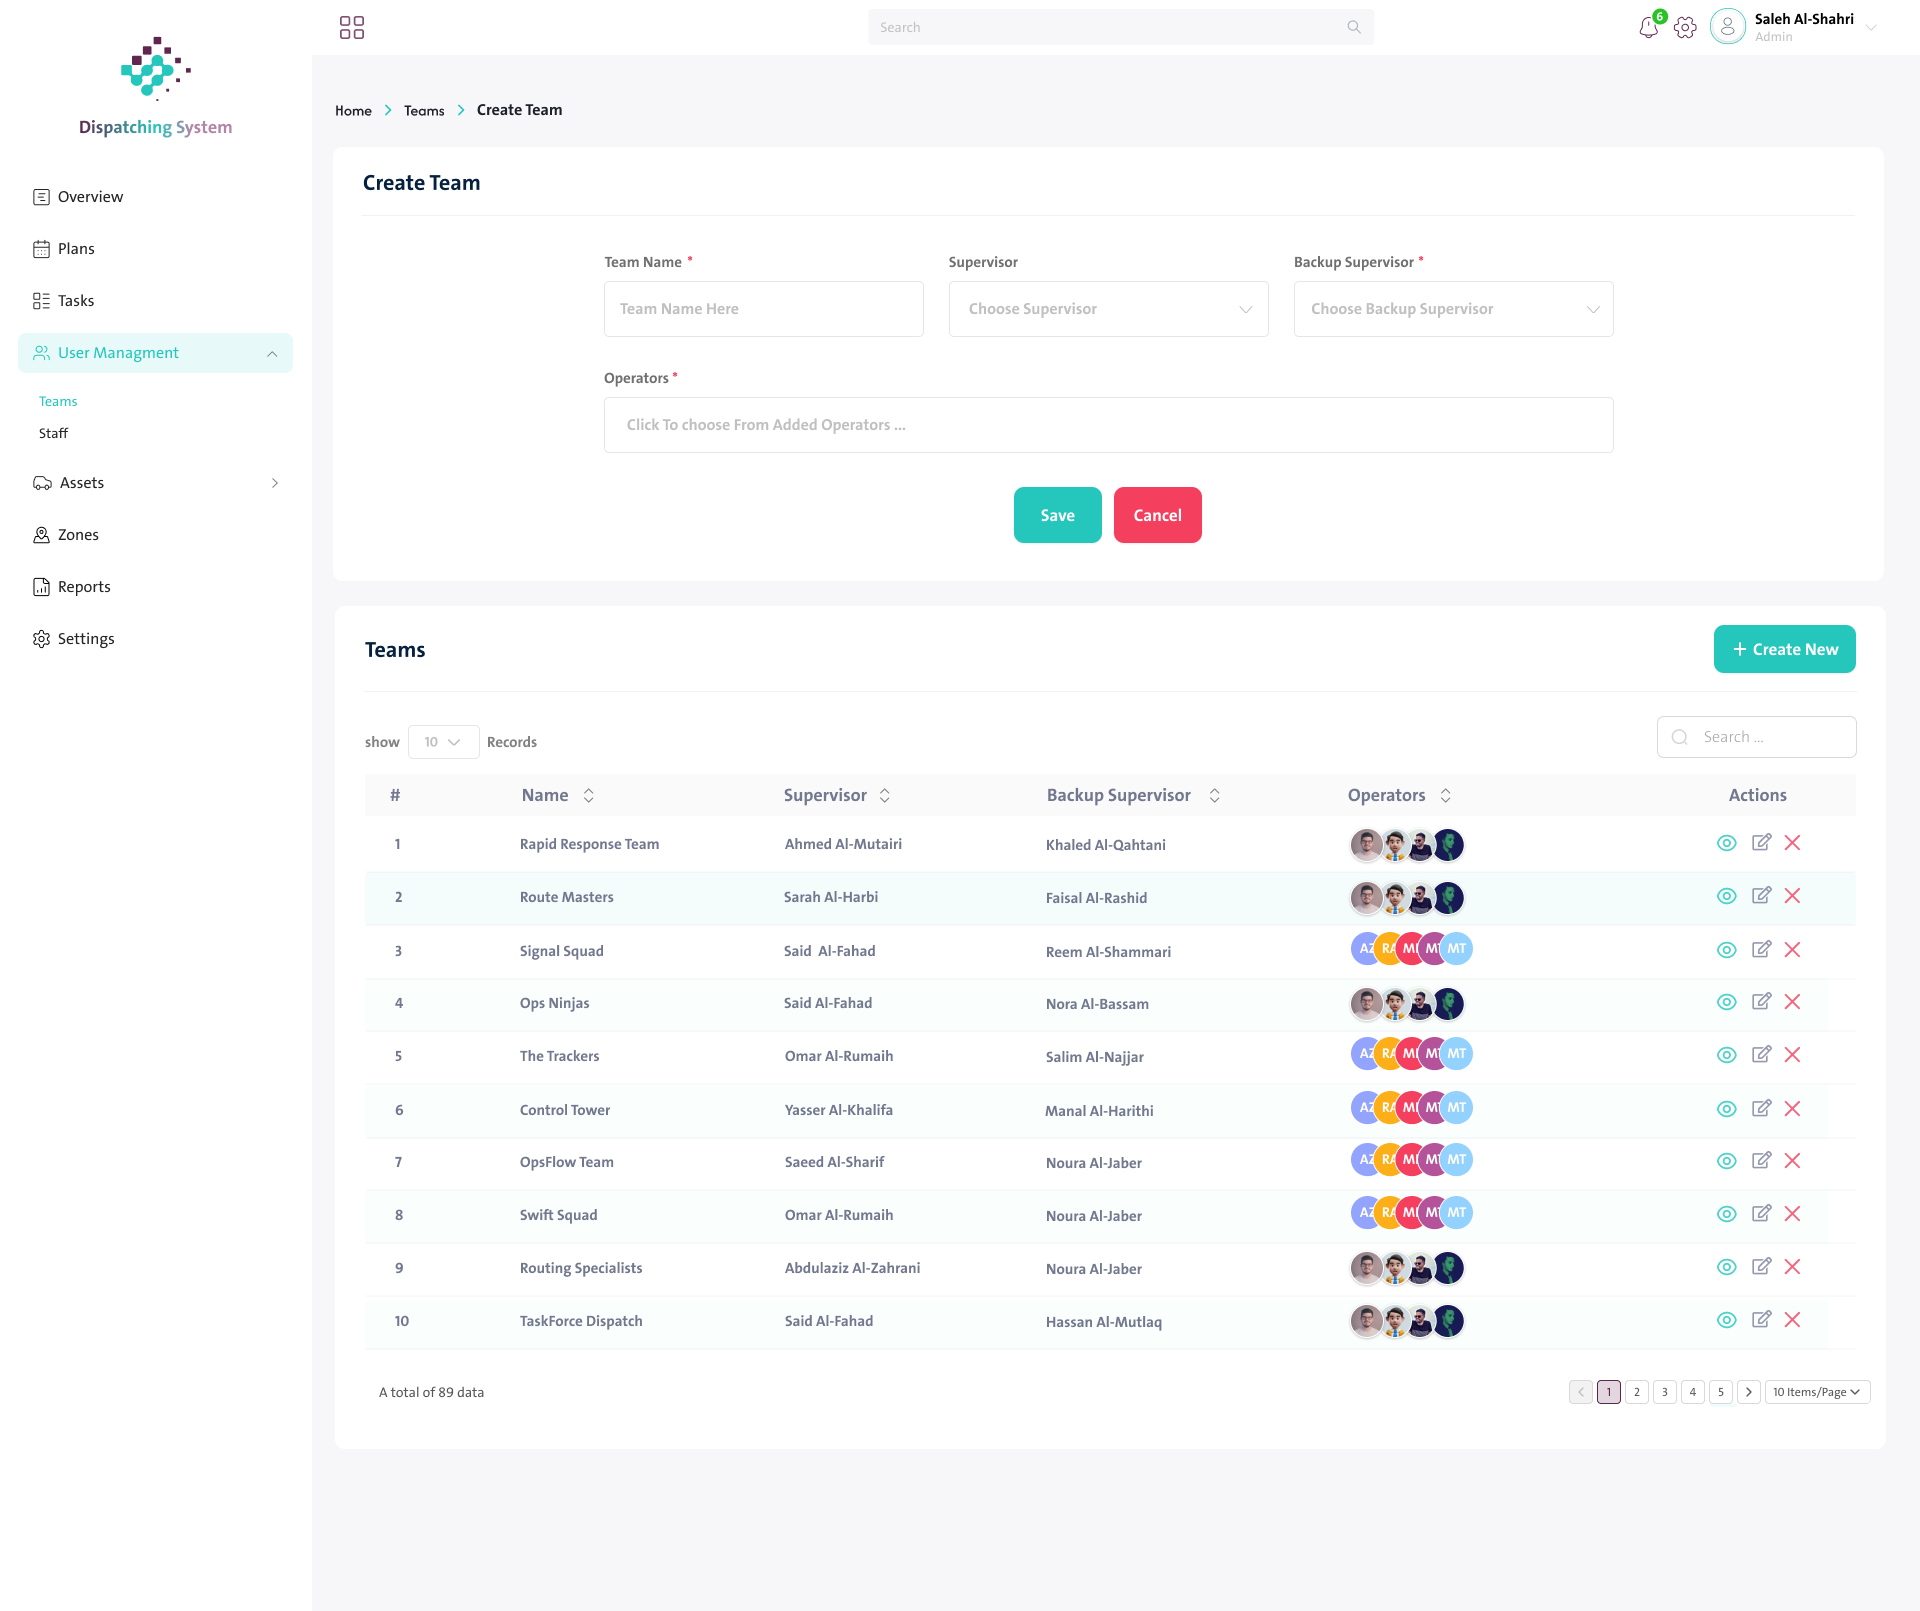Screen dimensions: 1920x1611
Task: View details of Ops Ninjas team
Action: 1726,1002
